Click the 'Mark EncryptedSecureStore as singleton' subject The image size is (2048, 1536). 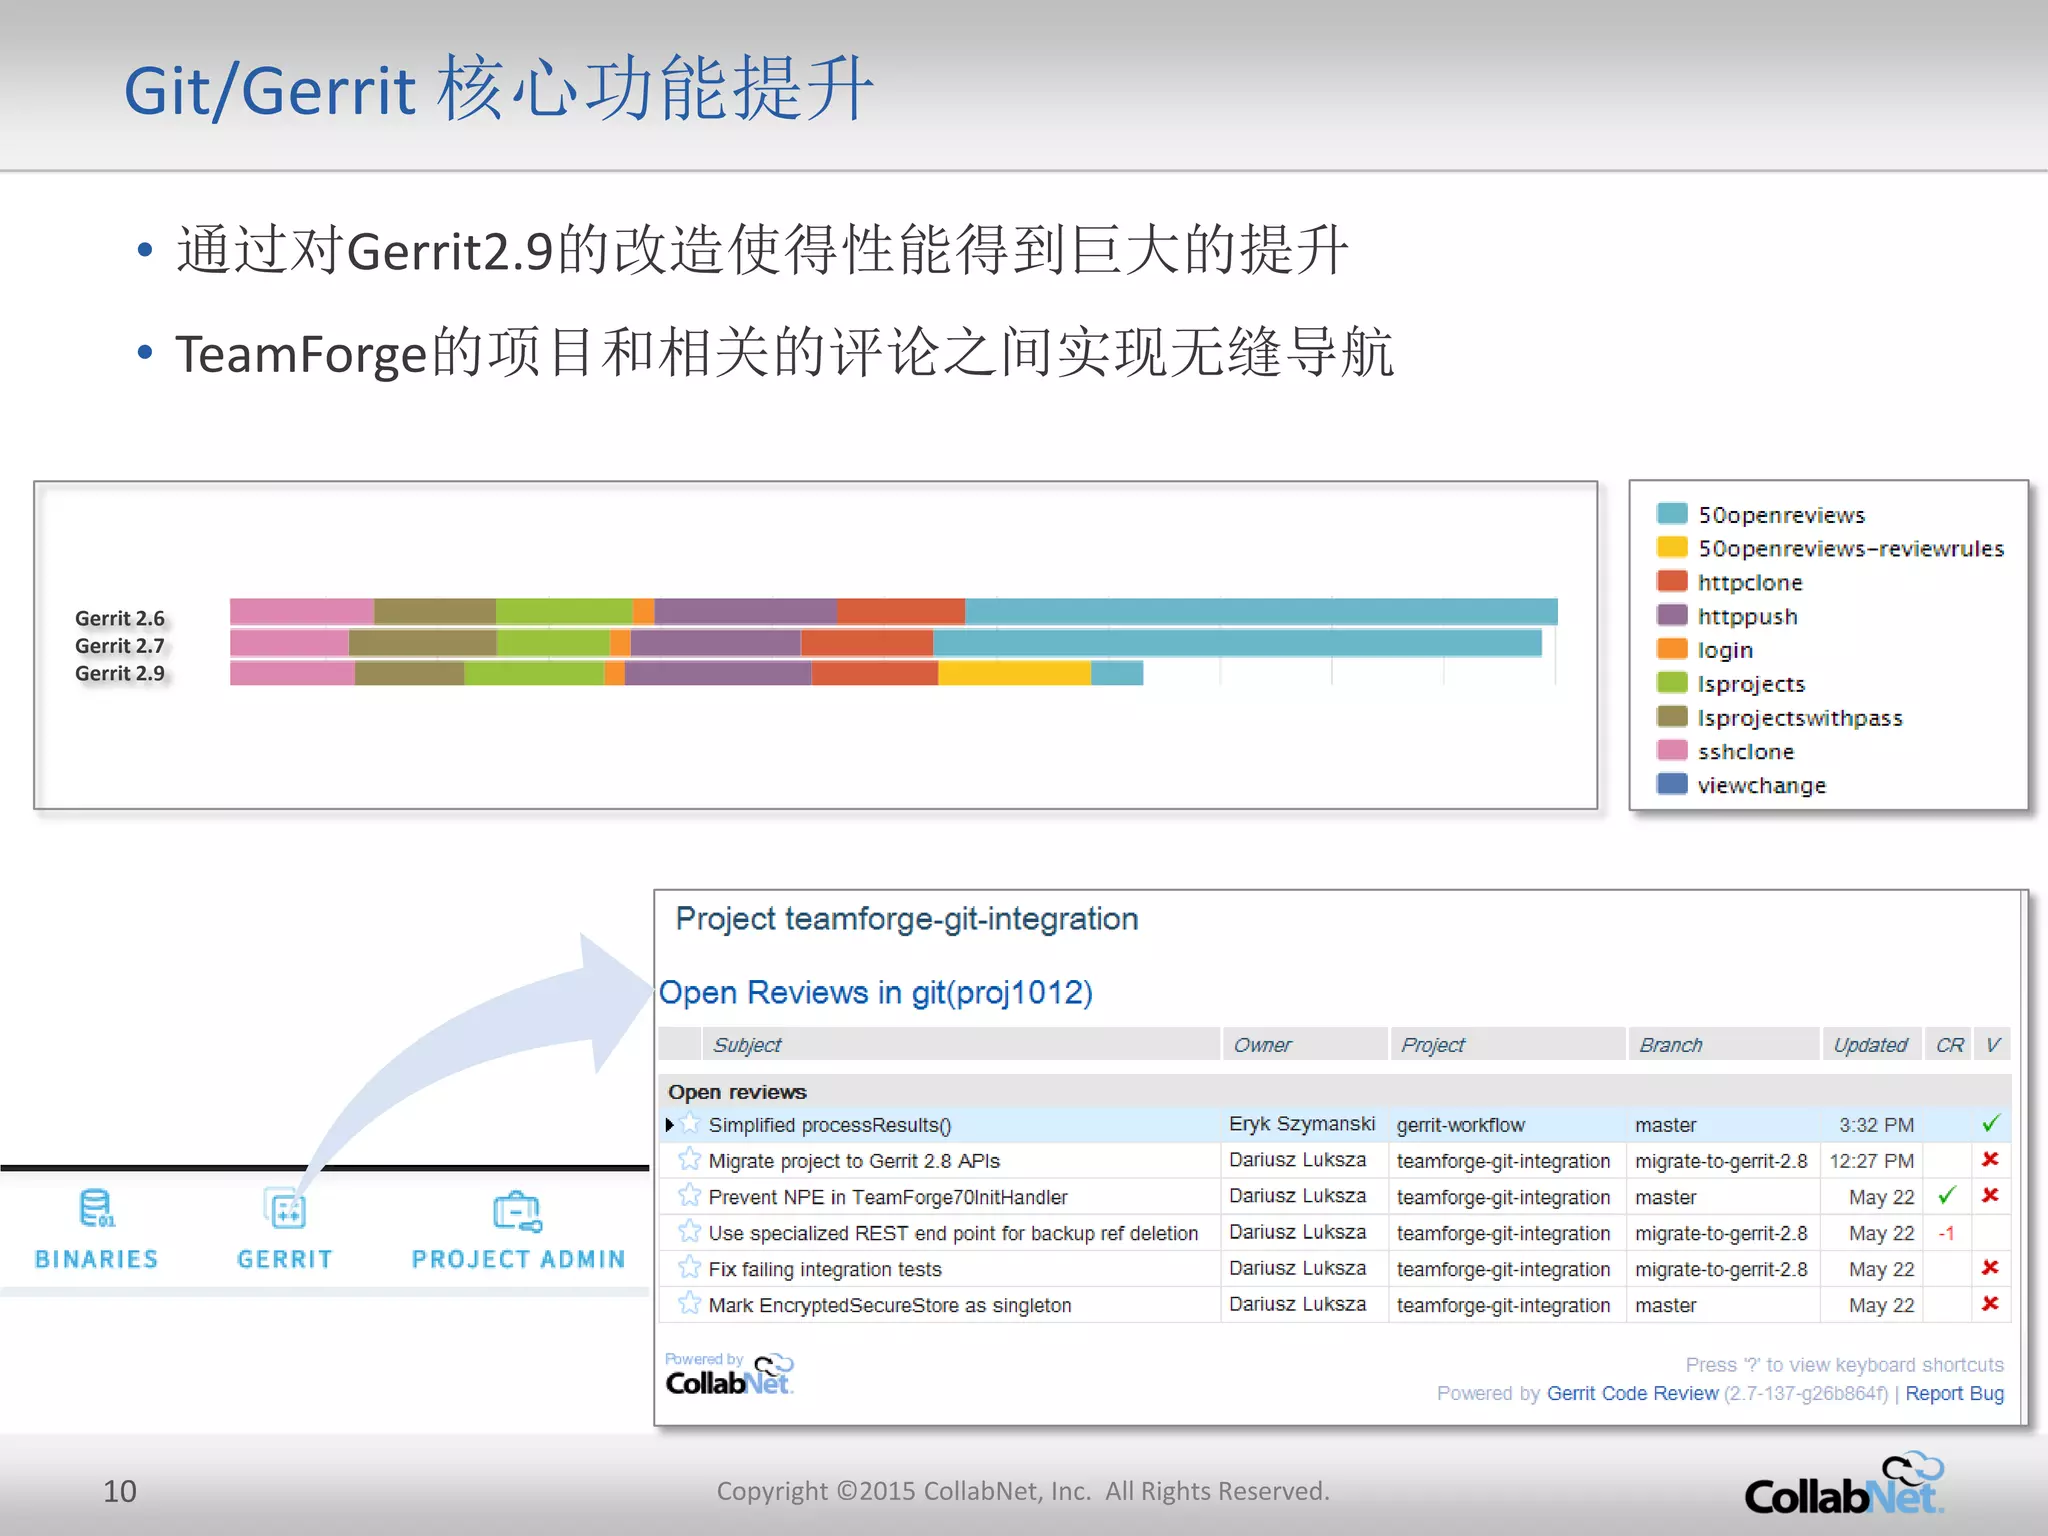[x=890, y=1305]
